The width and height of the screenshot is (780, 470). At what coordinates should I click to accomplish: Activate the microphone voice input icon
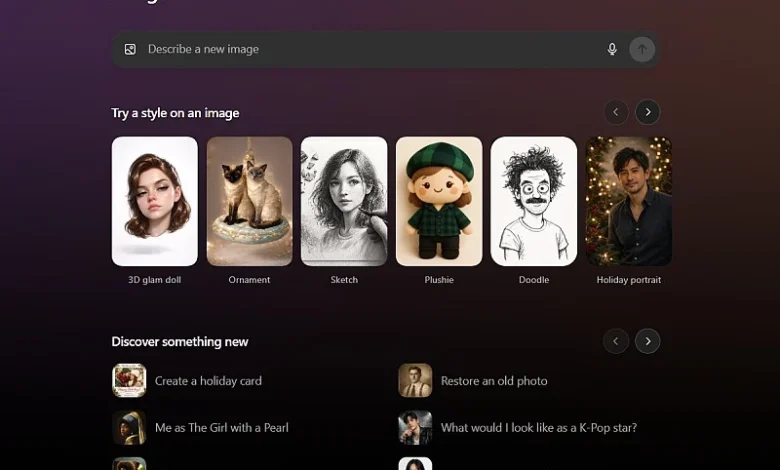[x=612, y=49]
